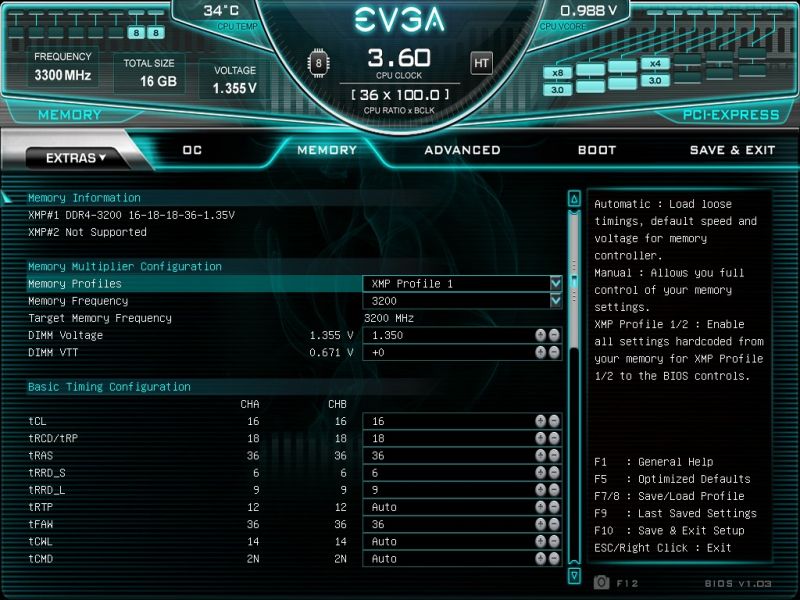Click the DIMM VTT +0 value field
The height and width of the screenshot is (600, 800).
(462, 353)
